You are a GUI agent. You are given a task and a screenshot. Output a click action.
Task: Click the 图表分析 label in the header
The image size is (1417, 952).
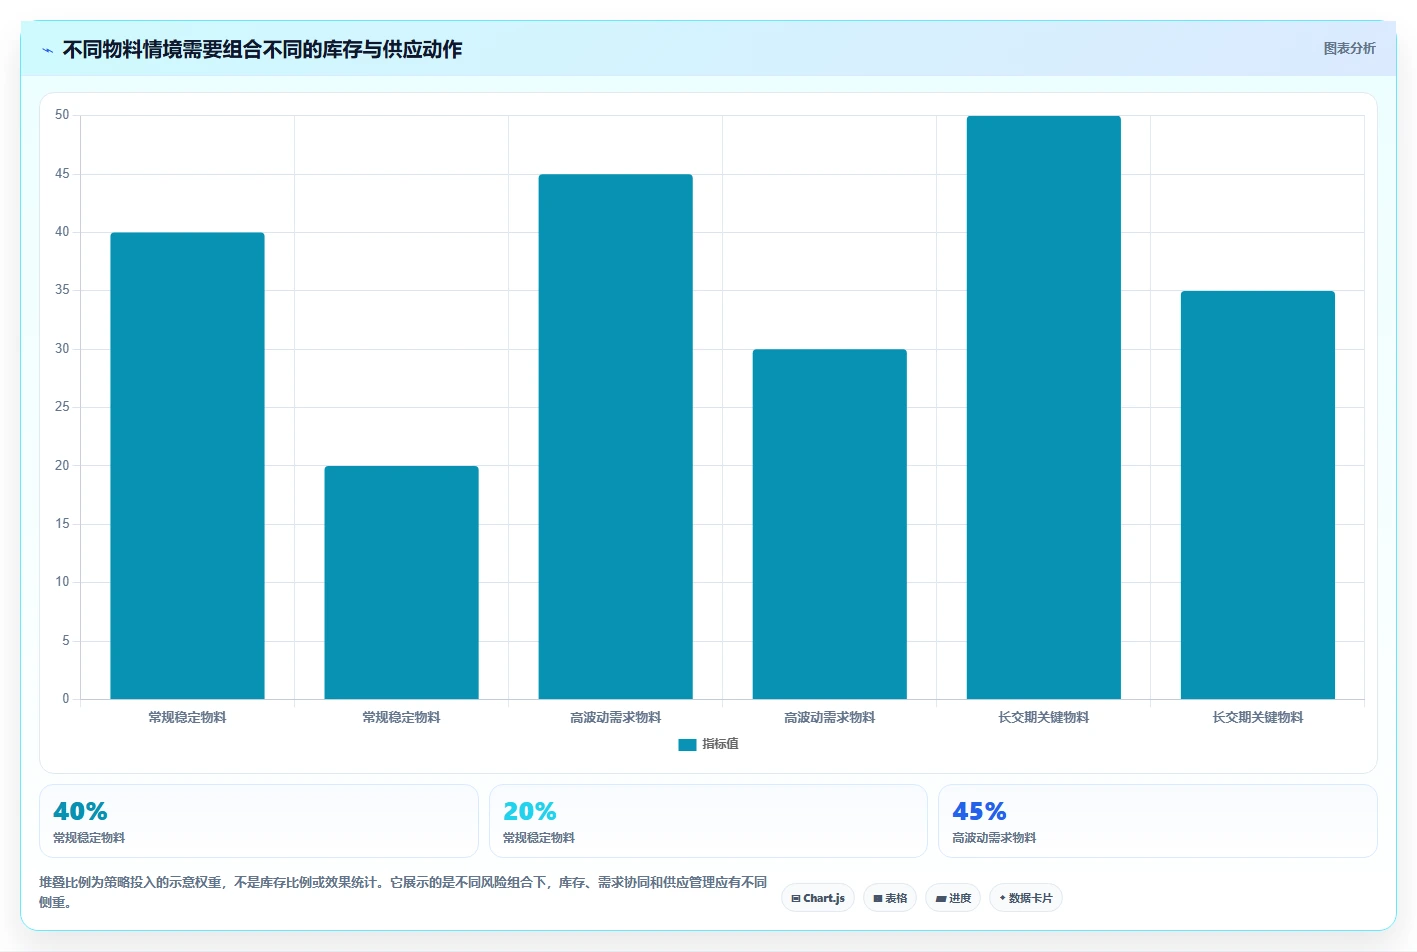point(1349,48)
